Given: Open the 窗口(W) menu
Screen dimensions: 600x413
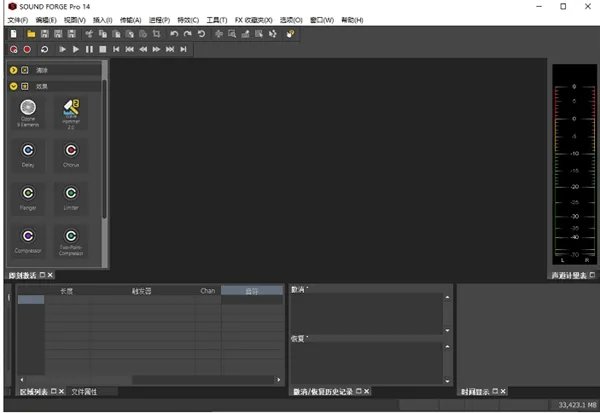Looking at the screenshot, I should (x=322, y=20).
